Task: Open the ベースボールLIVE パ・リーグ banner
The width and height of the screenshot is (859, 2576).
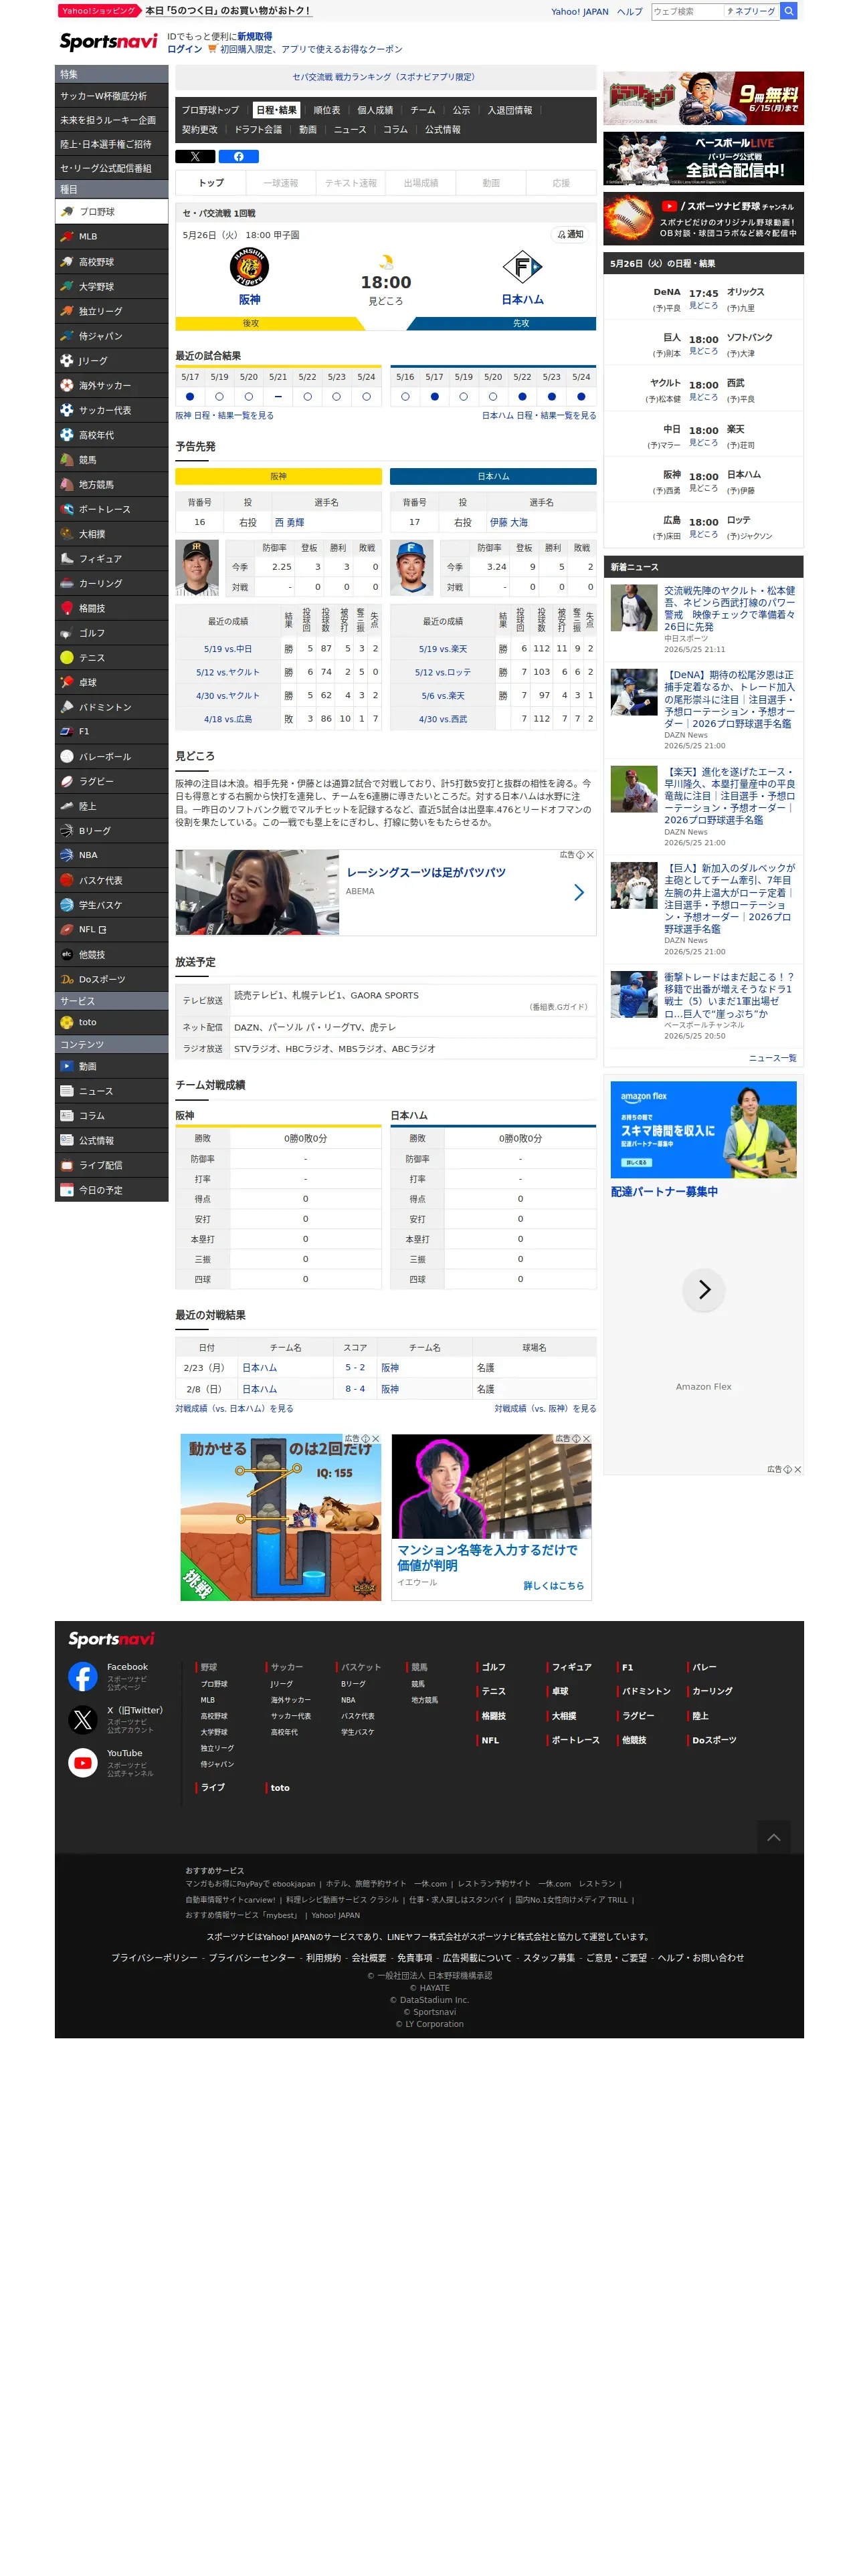Action: pos(703,158)
